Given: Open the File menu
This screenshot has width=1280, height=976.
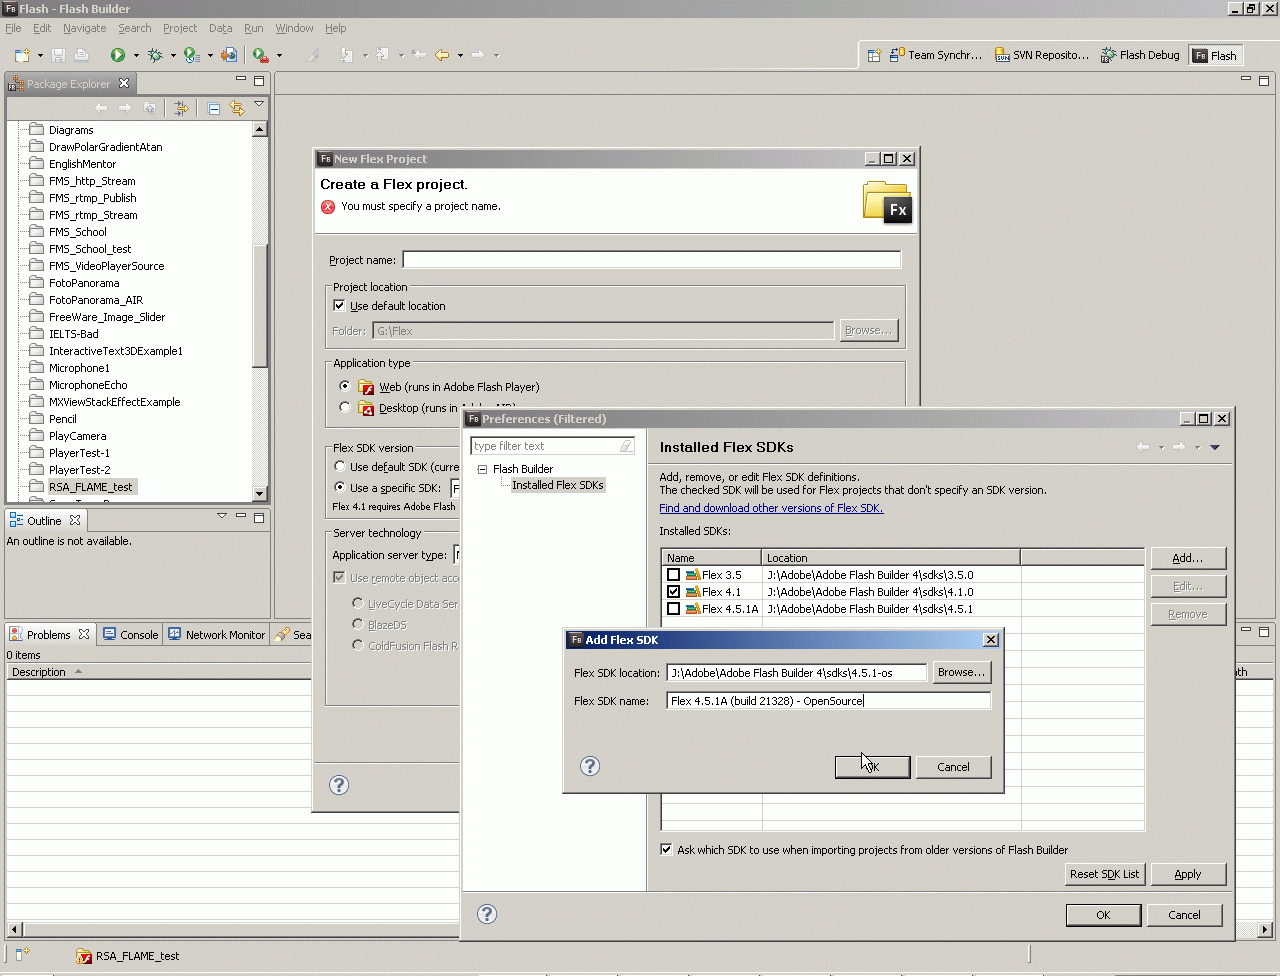Looking at the screenshot, I should (x=13, y=28).
